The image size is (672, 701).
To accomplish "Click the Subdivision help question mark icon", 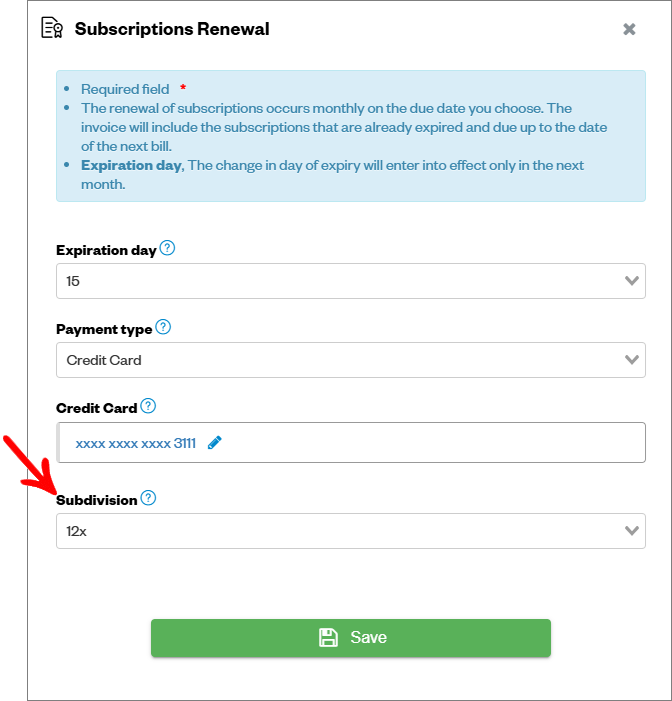I will click(148, 498).
